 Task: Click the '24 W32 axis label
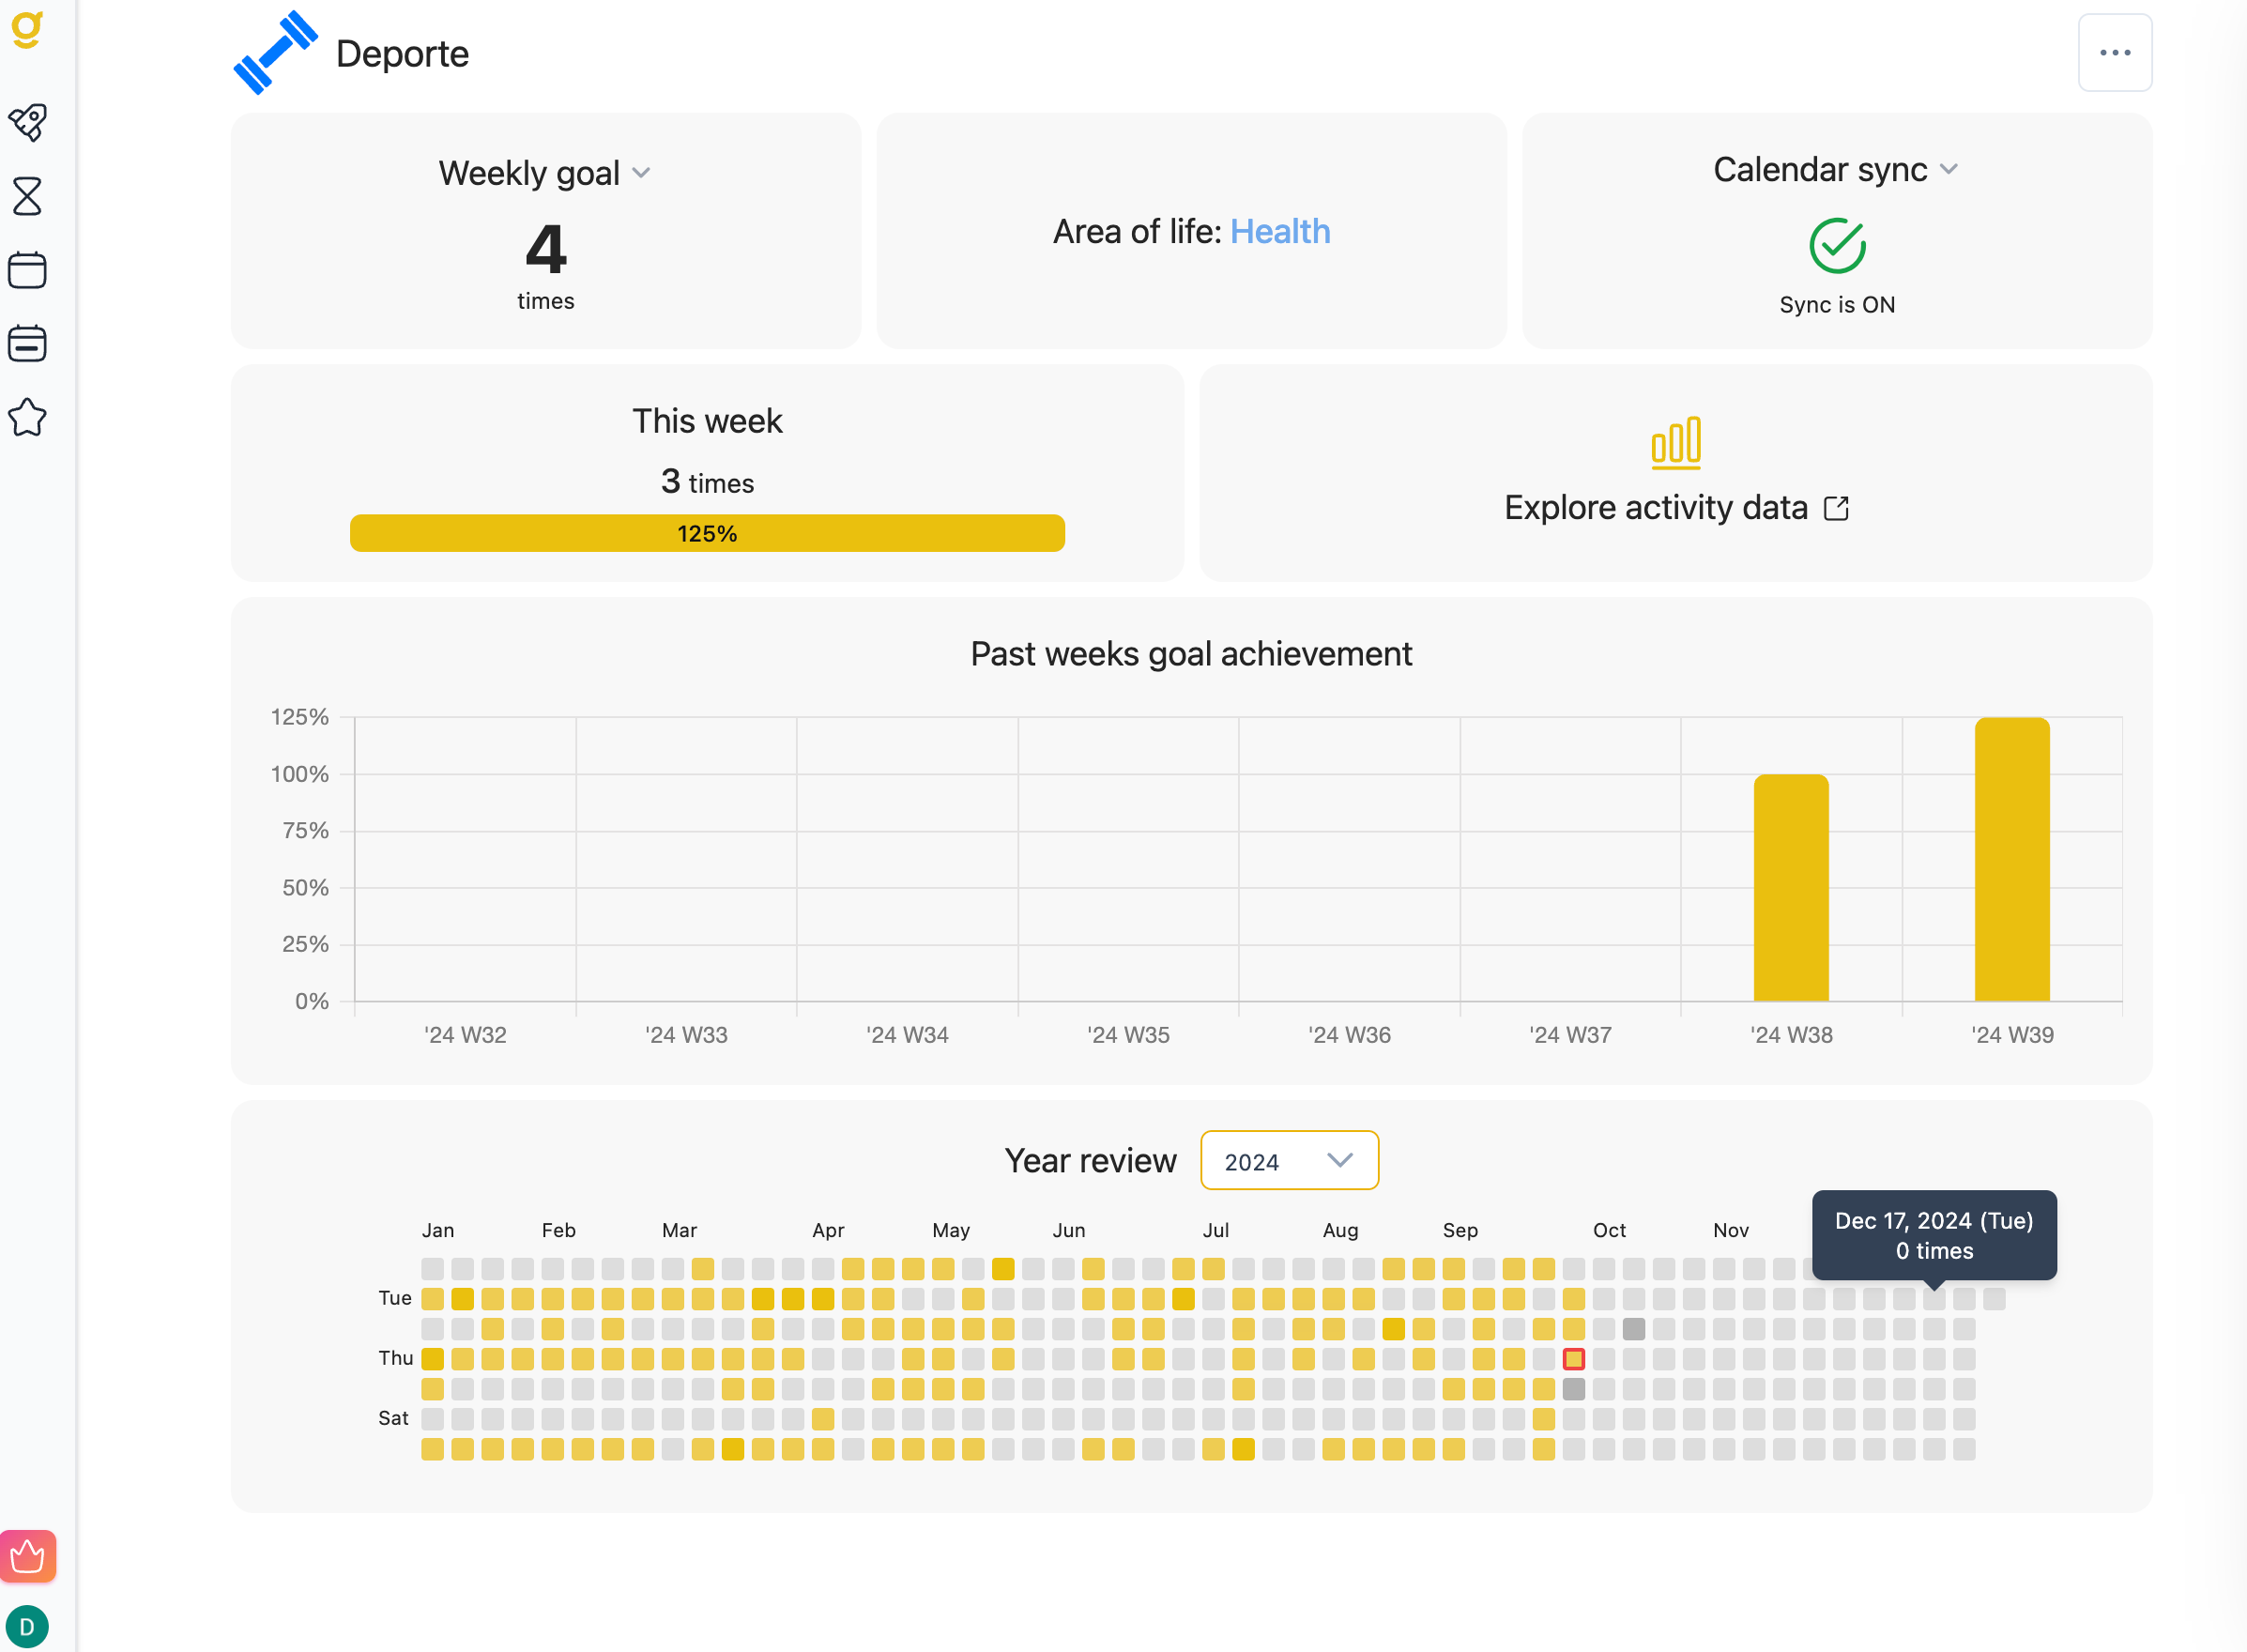tap(465, 1035)
